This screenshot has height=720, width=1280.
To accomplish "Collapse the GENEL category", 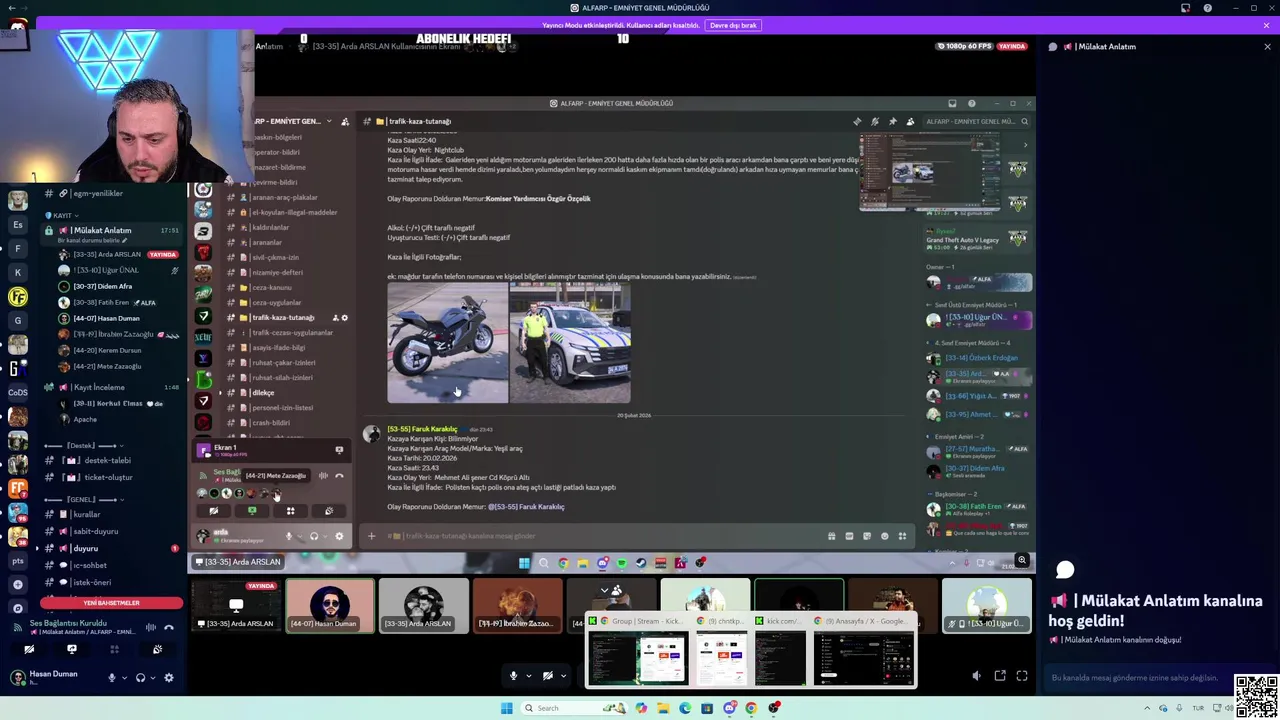I will (82, 499).
